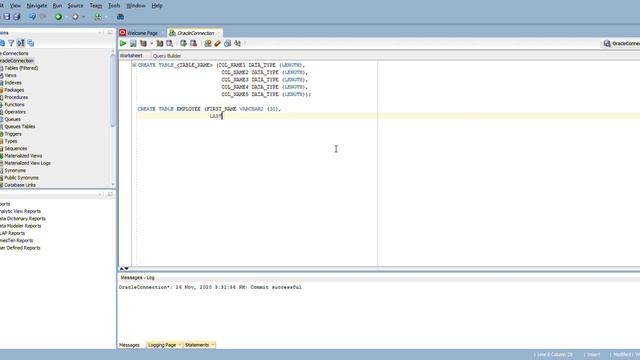Click the Connections tree vertical scrollbar thumb

113,90
